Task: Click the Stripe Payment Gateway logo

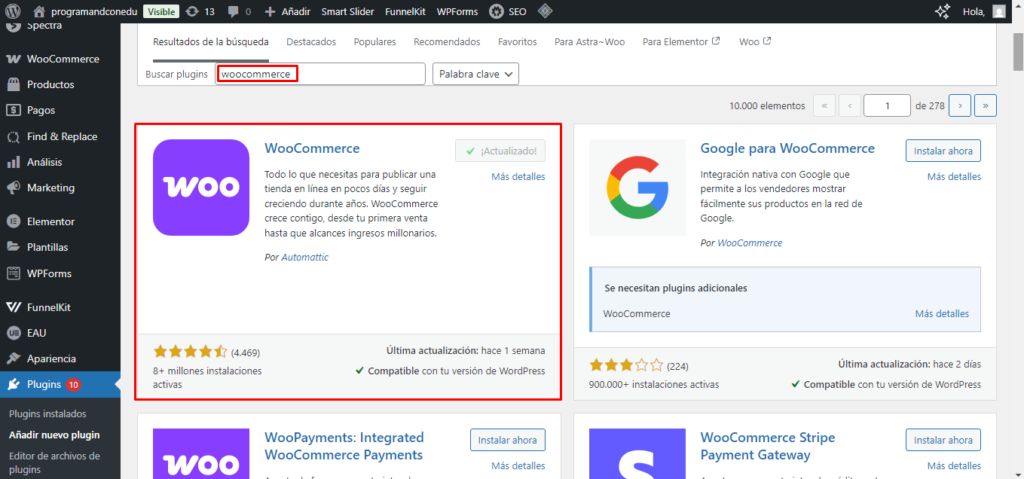Action: [637, 454]
